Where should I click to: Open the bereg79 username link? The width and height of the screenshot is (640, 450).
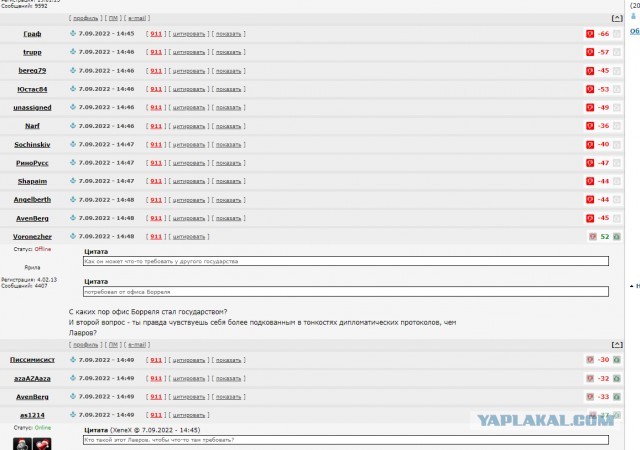(32, 71)
